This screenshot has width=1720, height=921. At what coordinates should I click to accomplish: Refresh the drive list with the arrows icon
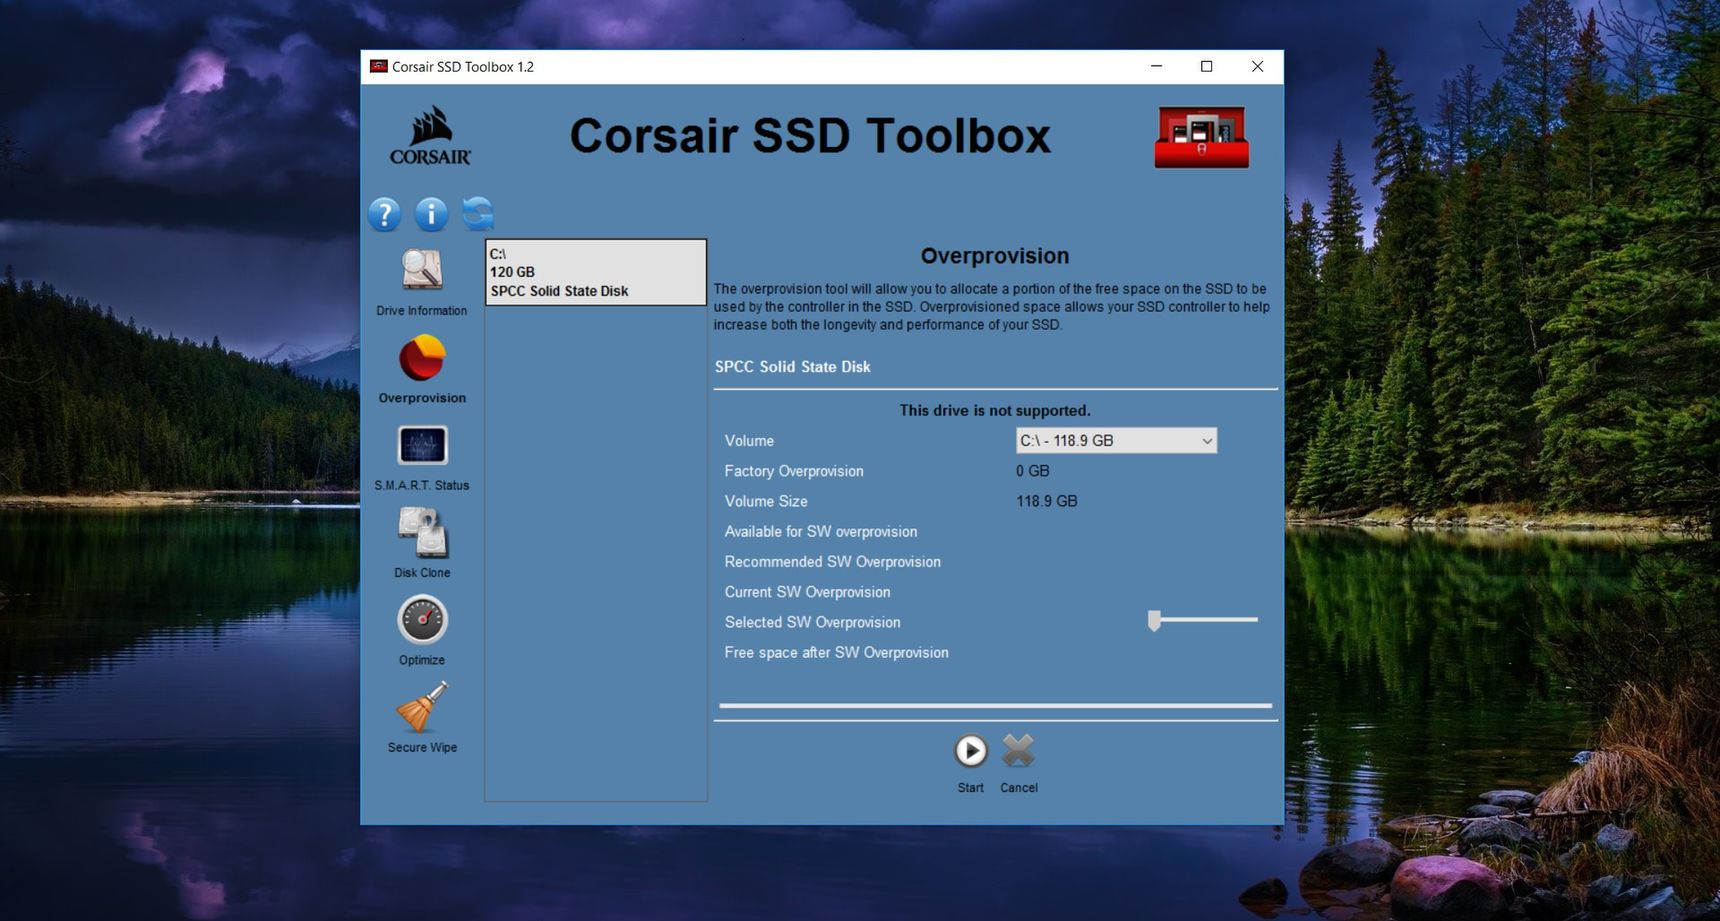click(478, 213)
